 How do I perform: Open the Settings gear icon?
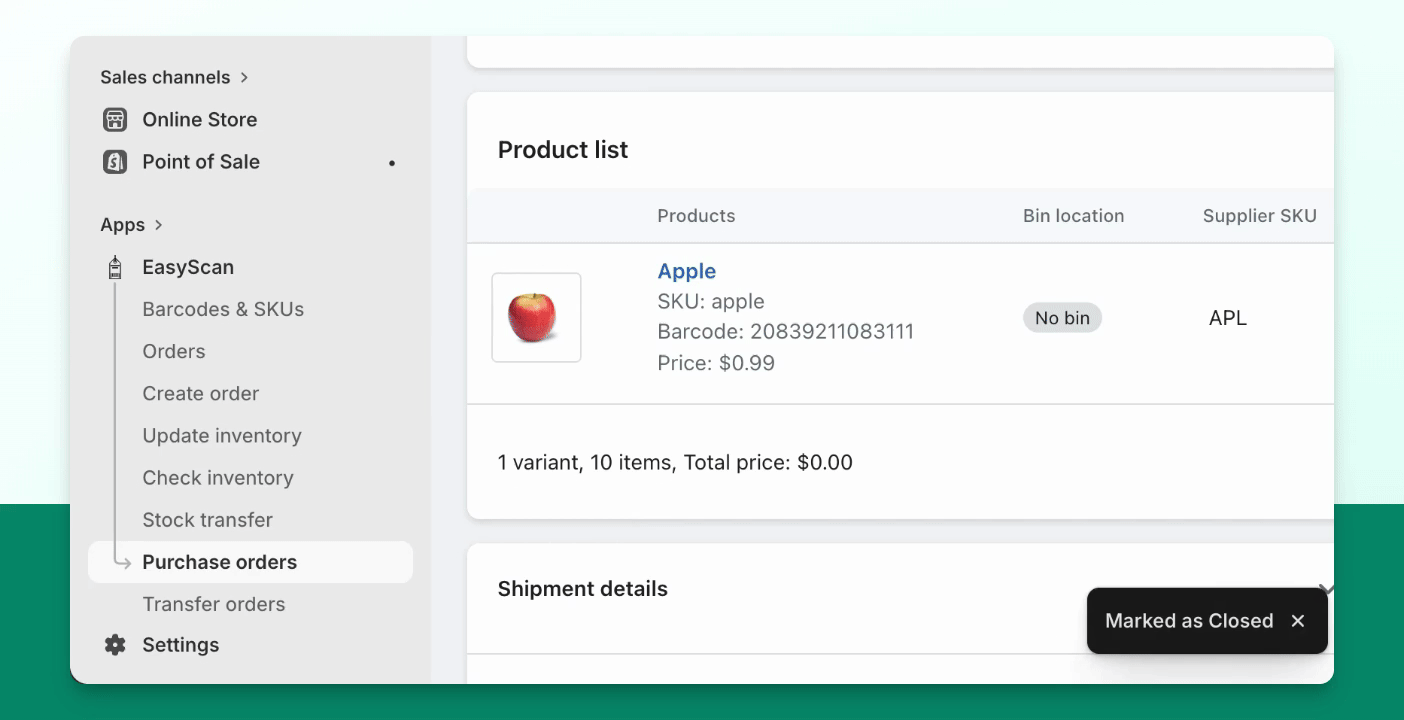click(x=115, y=645)
